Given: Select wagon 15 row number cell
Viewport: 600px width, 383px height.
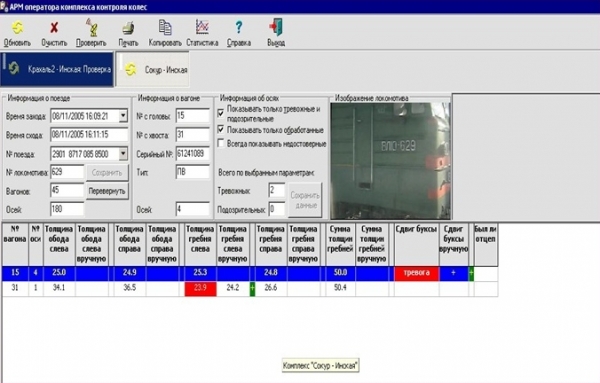Looking at the screenshot, I should 15,273.
